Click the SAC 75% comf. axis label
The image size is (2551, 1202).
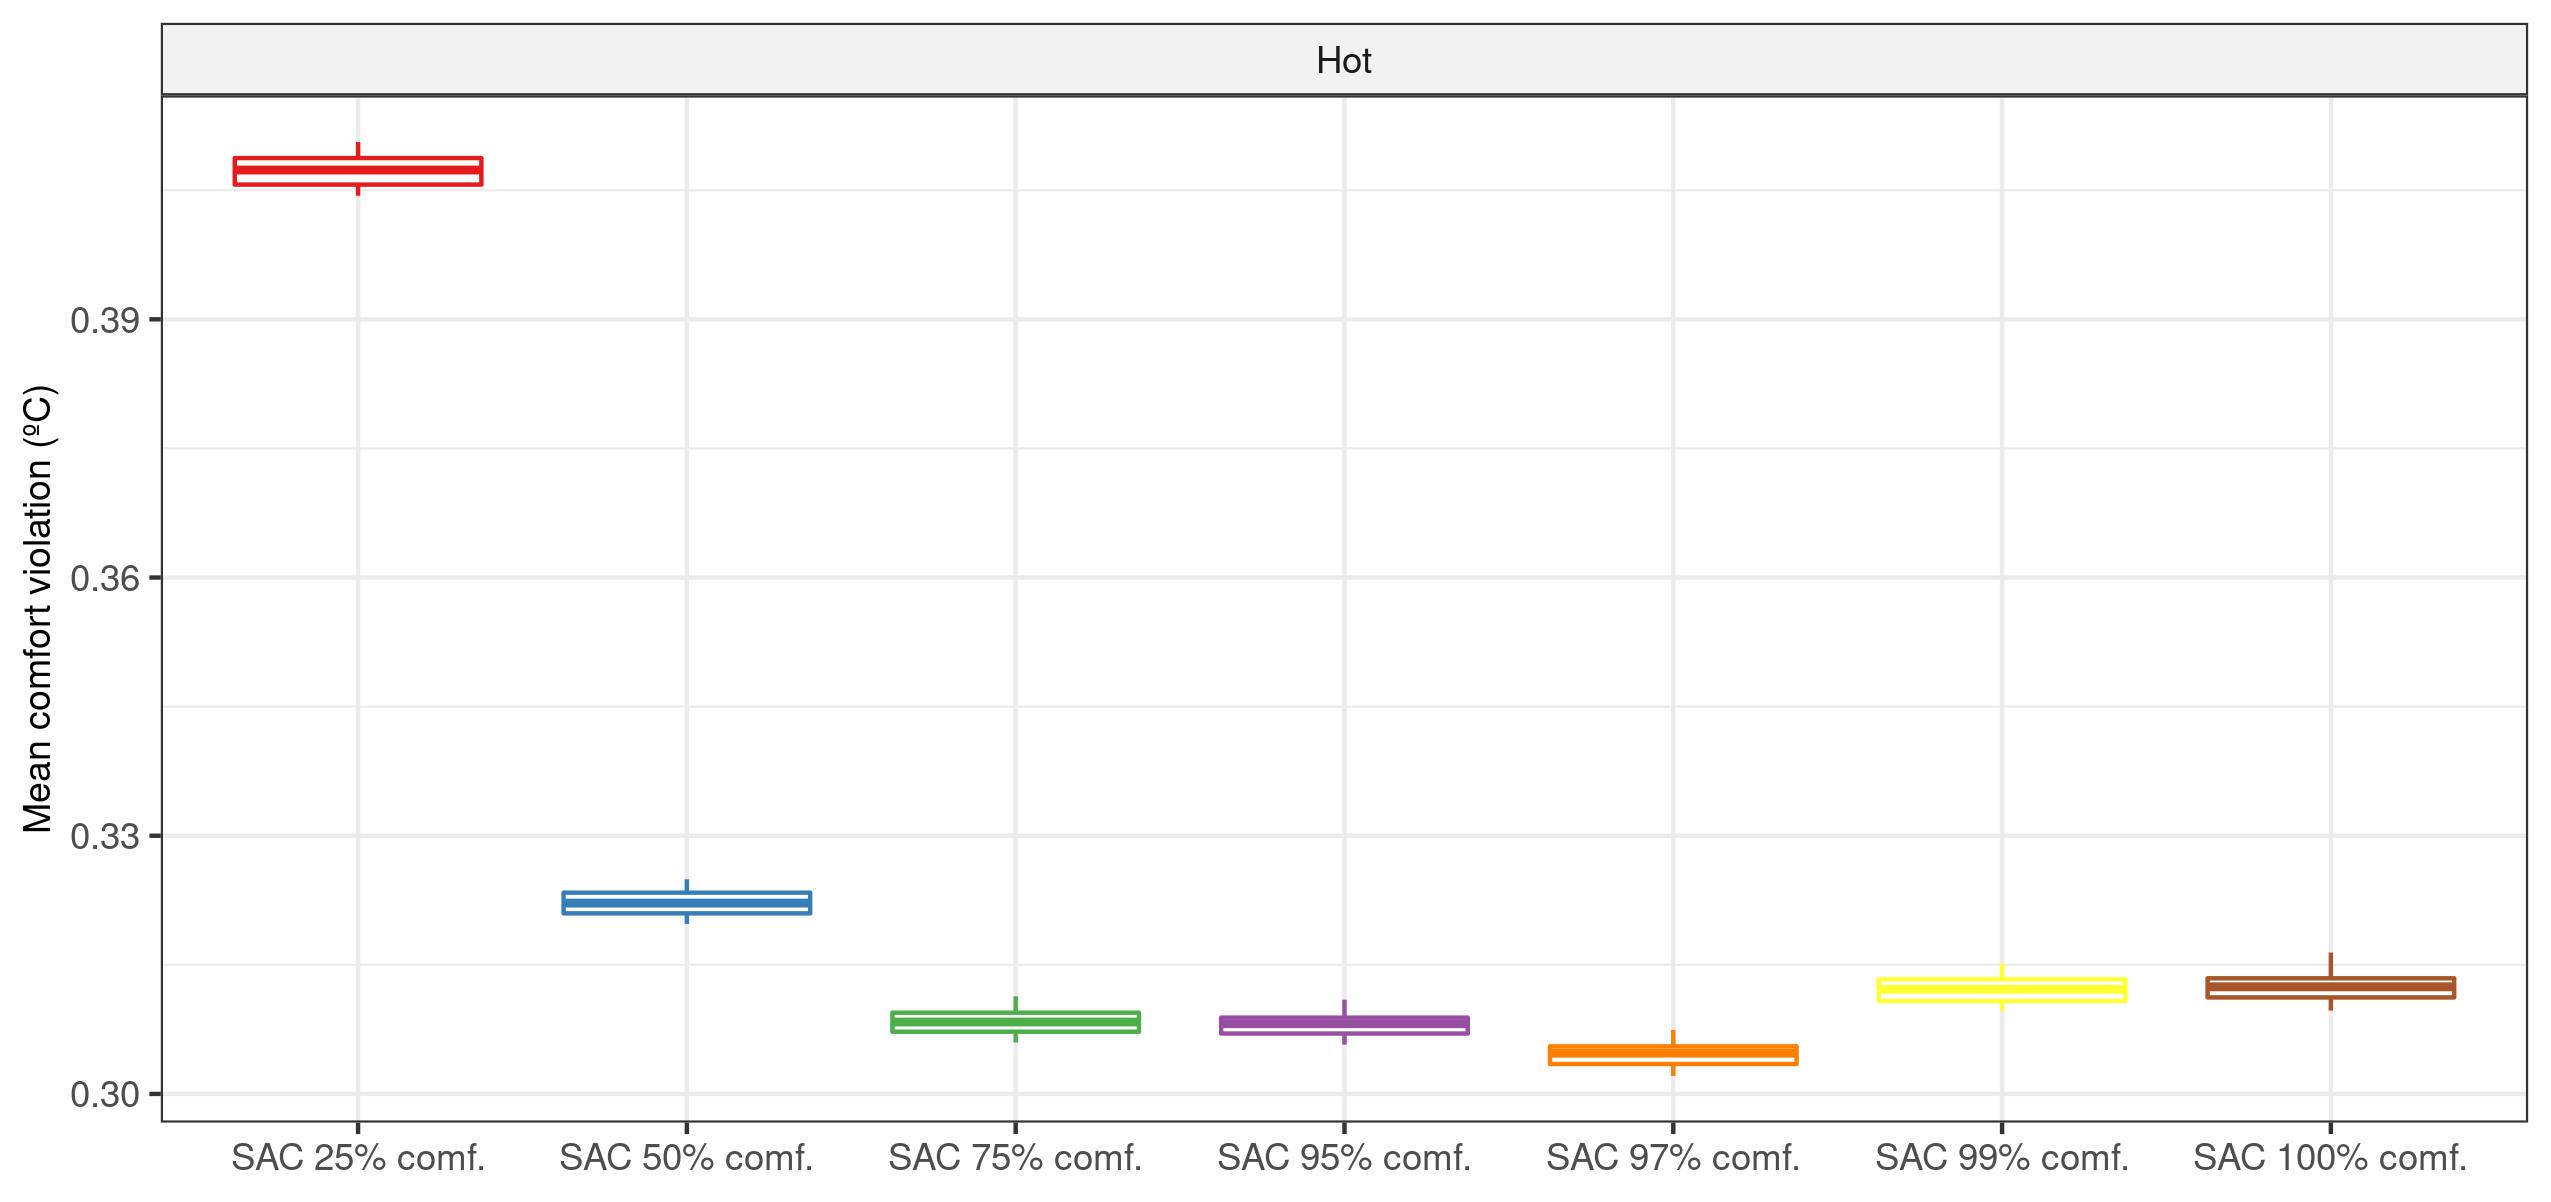[1015, 1158]
